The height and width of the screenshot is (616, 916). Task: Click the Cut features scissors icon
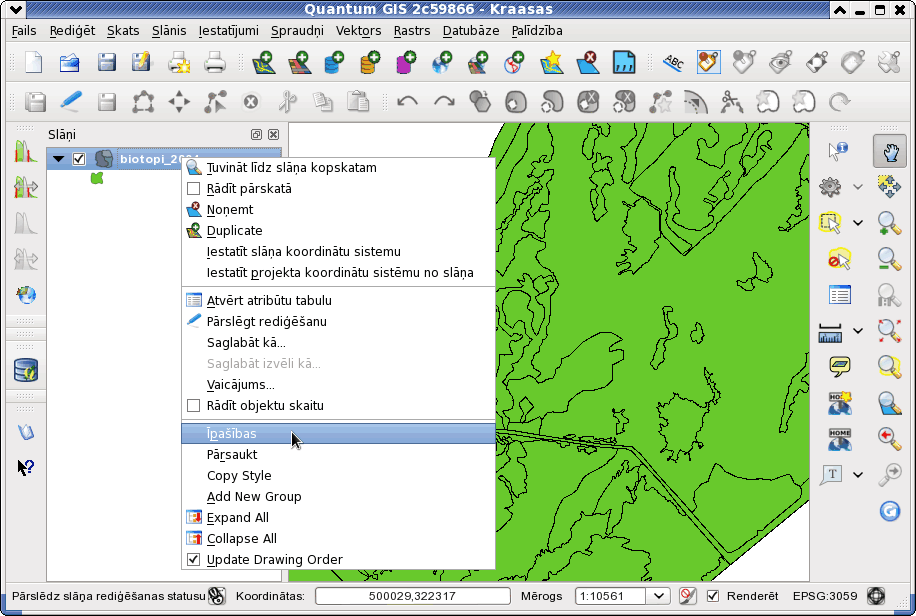click(287, 102)
